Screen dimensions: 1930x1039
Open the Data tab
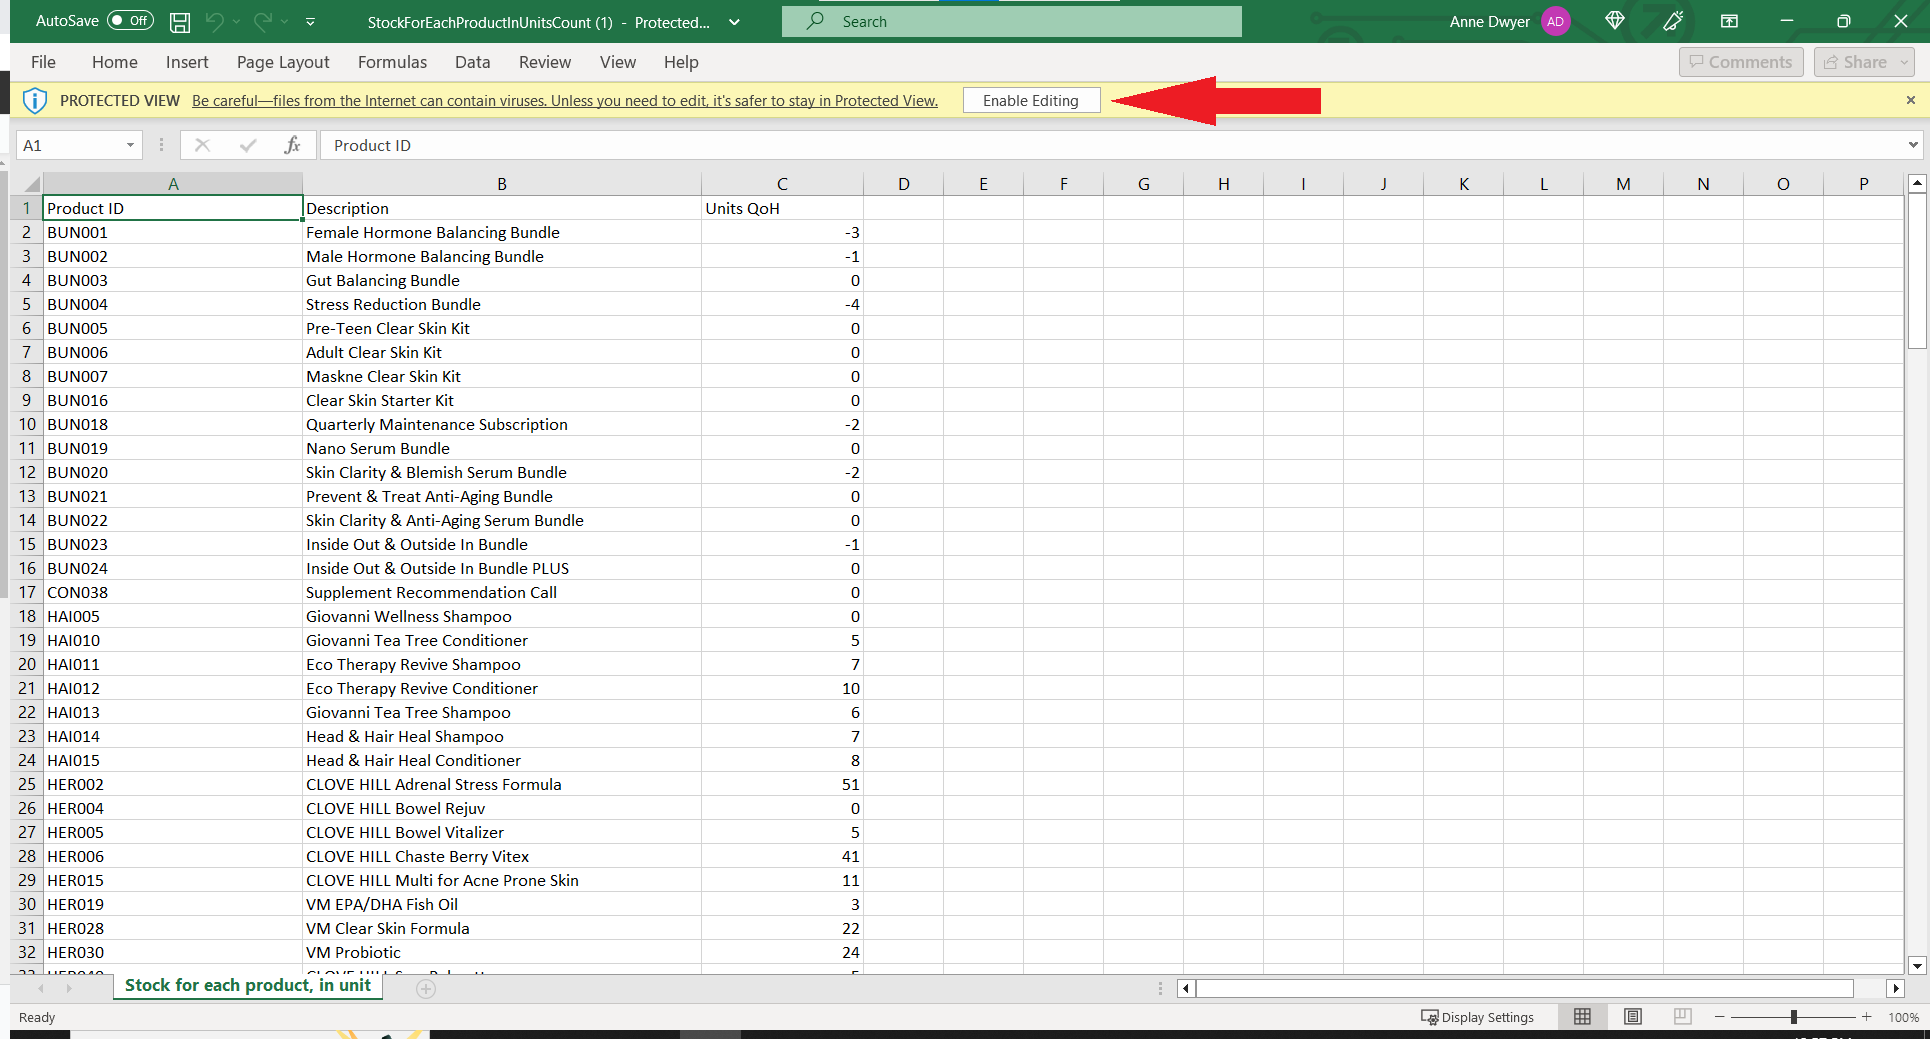click(x=472, y=62)
